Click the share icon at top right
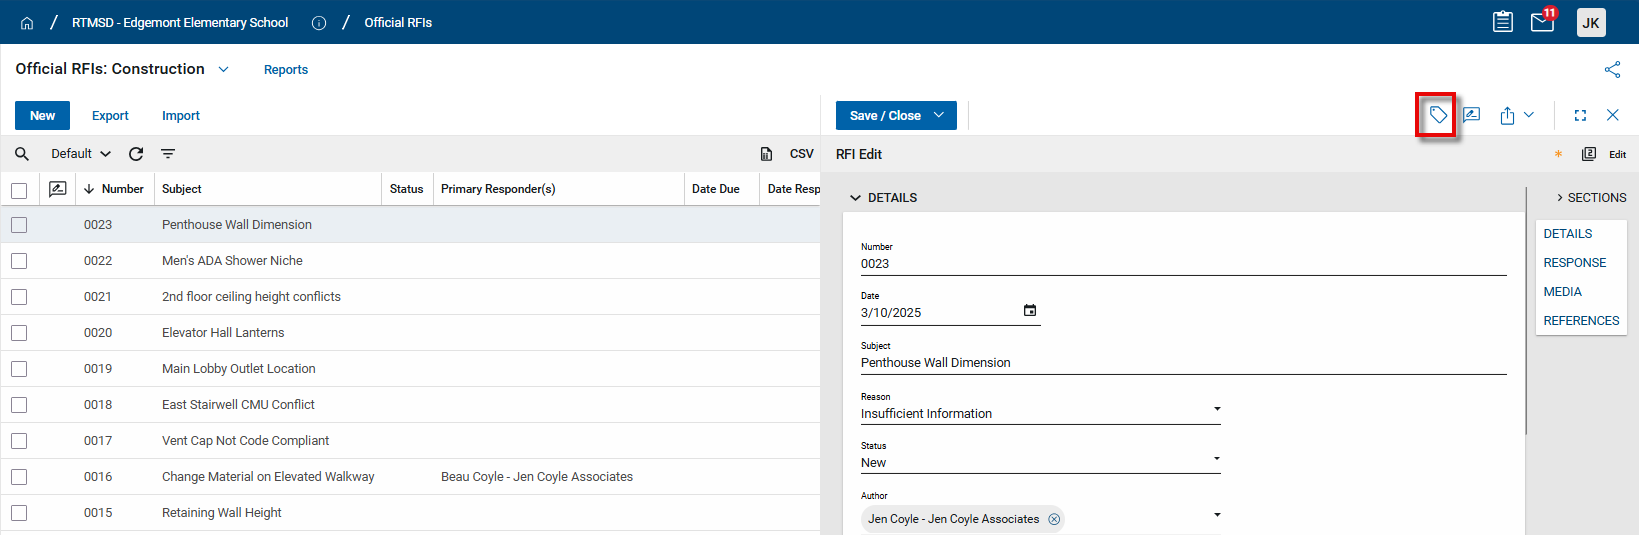 pyautogui.click(x=1612, y=69)
